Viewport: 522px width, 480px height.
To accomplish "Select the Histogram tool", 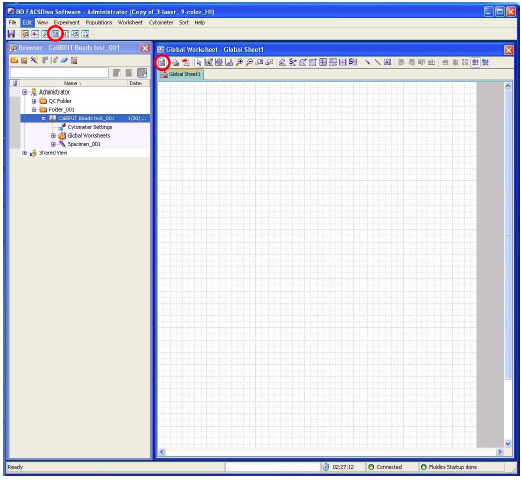I will 229,62.
